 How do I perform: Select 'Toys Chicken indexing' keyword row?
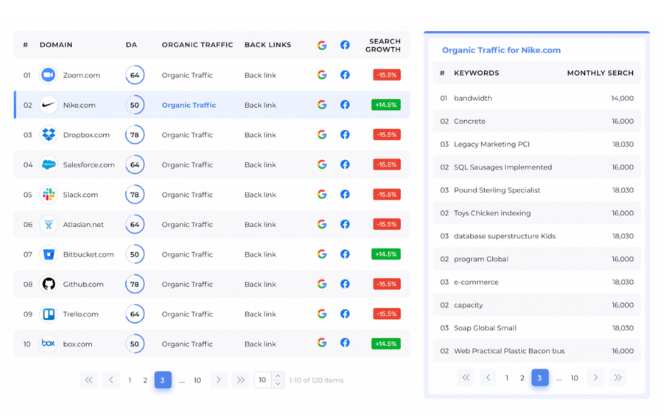tap(536, 213)
